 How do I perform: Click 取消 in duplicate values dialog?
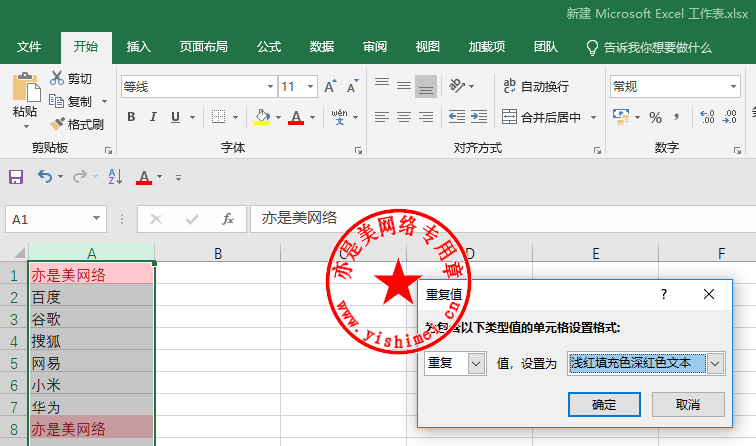click(688, 405)
